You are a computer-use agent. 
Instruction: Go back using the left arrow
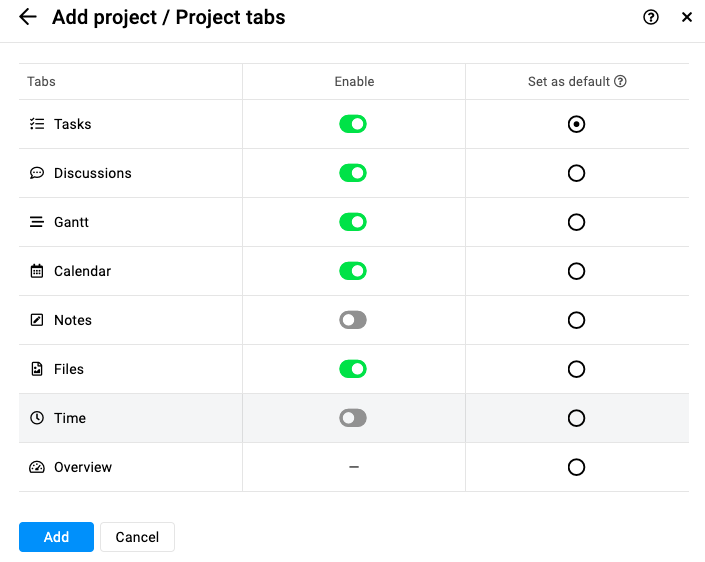tap(28, 17)
